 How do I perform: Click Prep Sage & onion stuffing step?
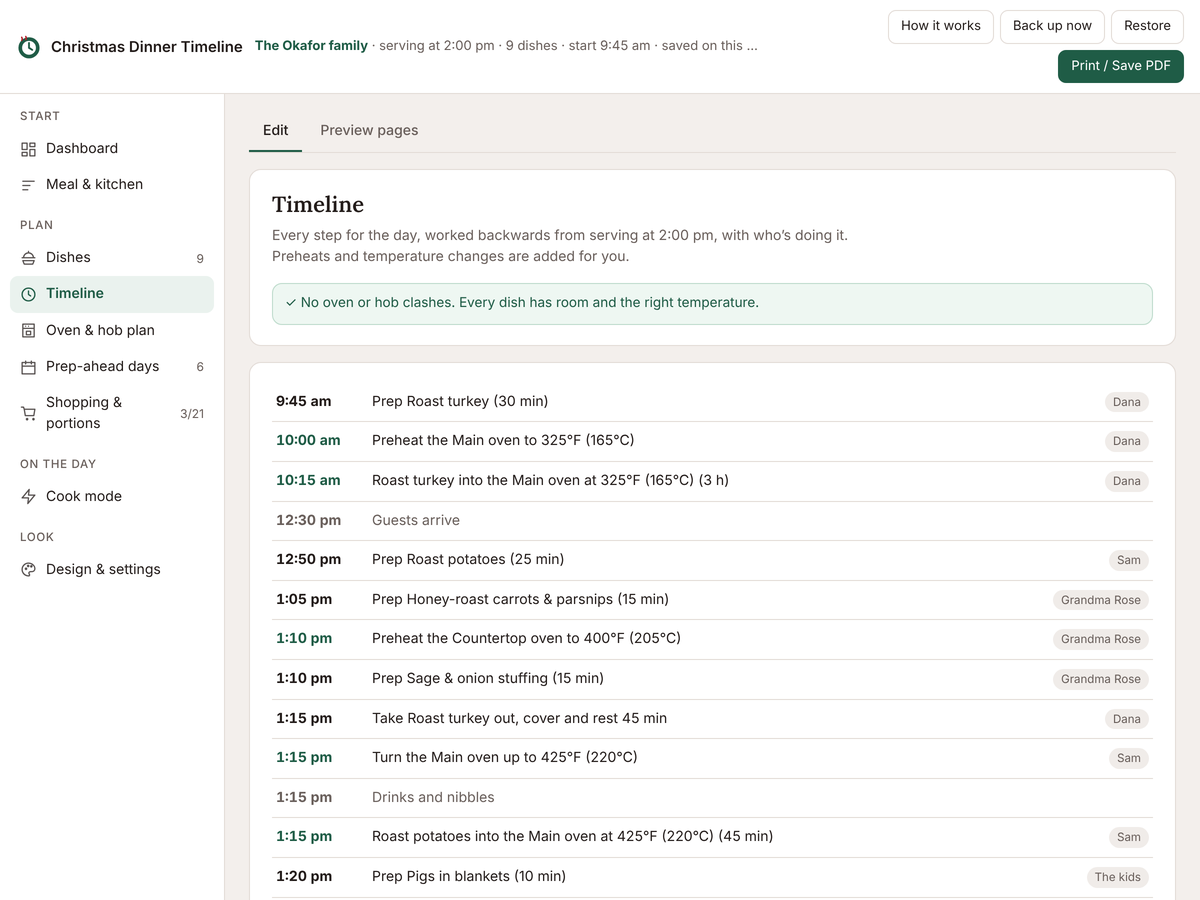tap(488, 678)
